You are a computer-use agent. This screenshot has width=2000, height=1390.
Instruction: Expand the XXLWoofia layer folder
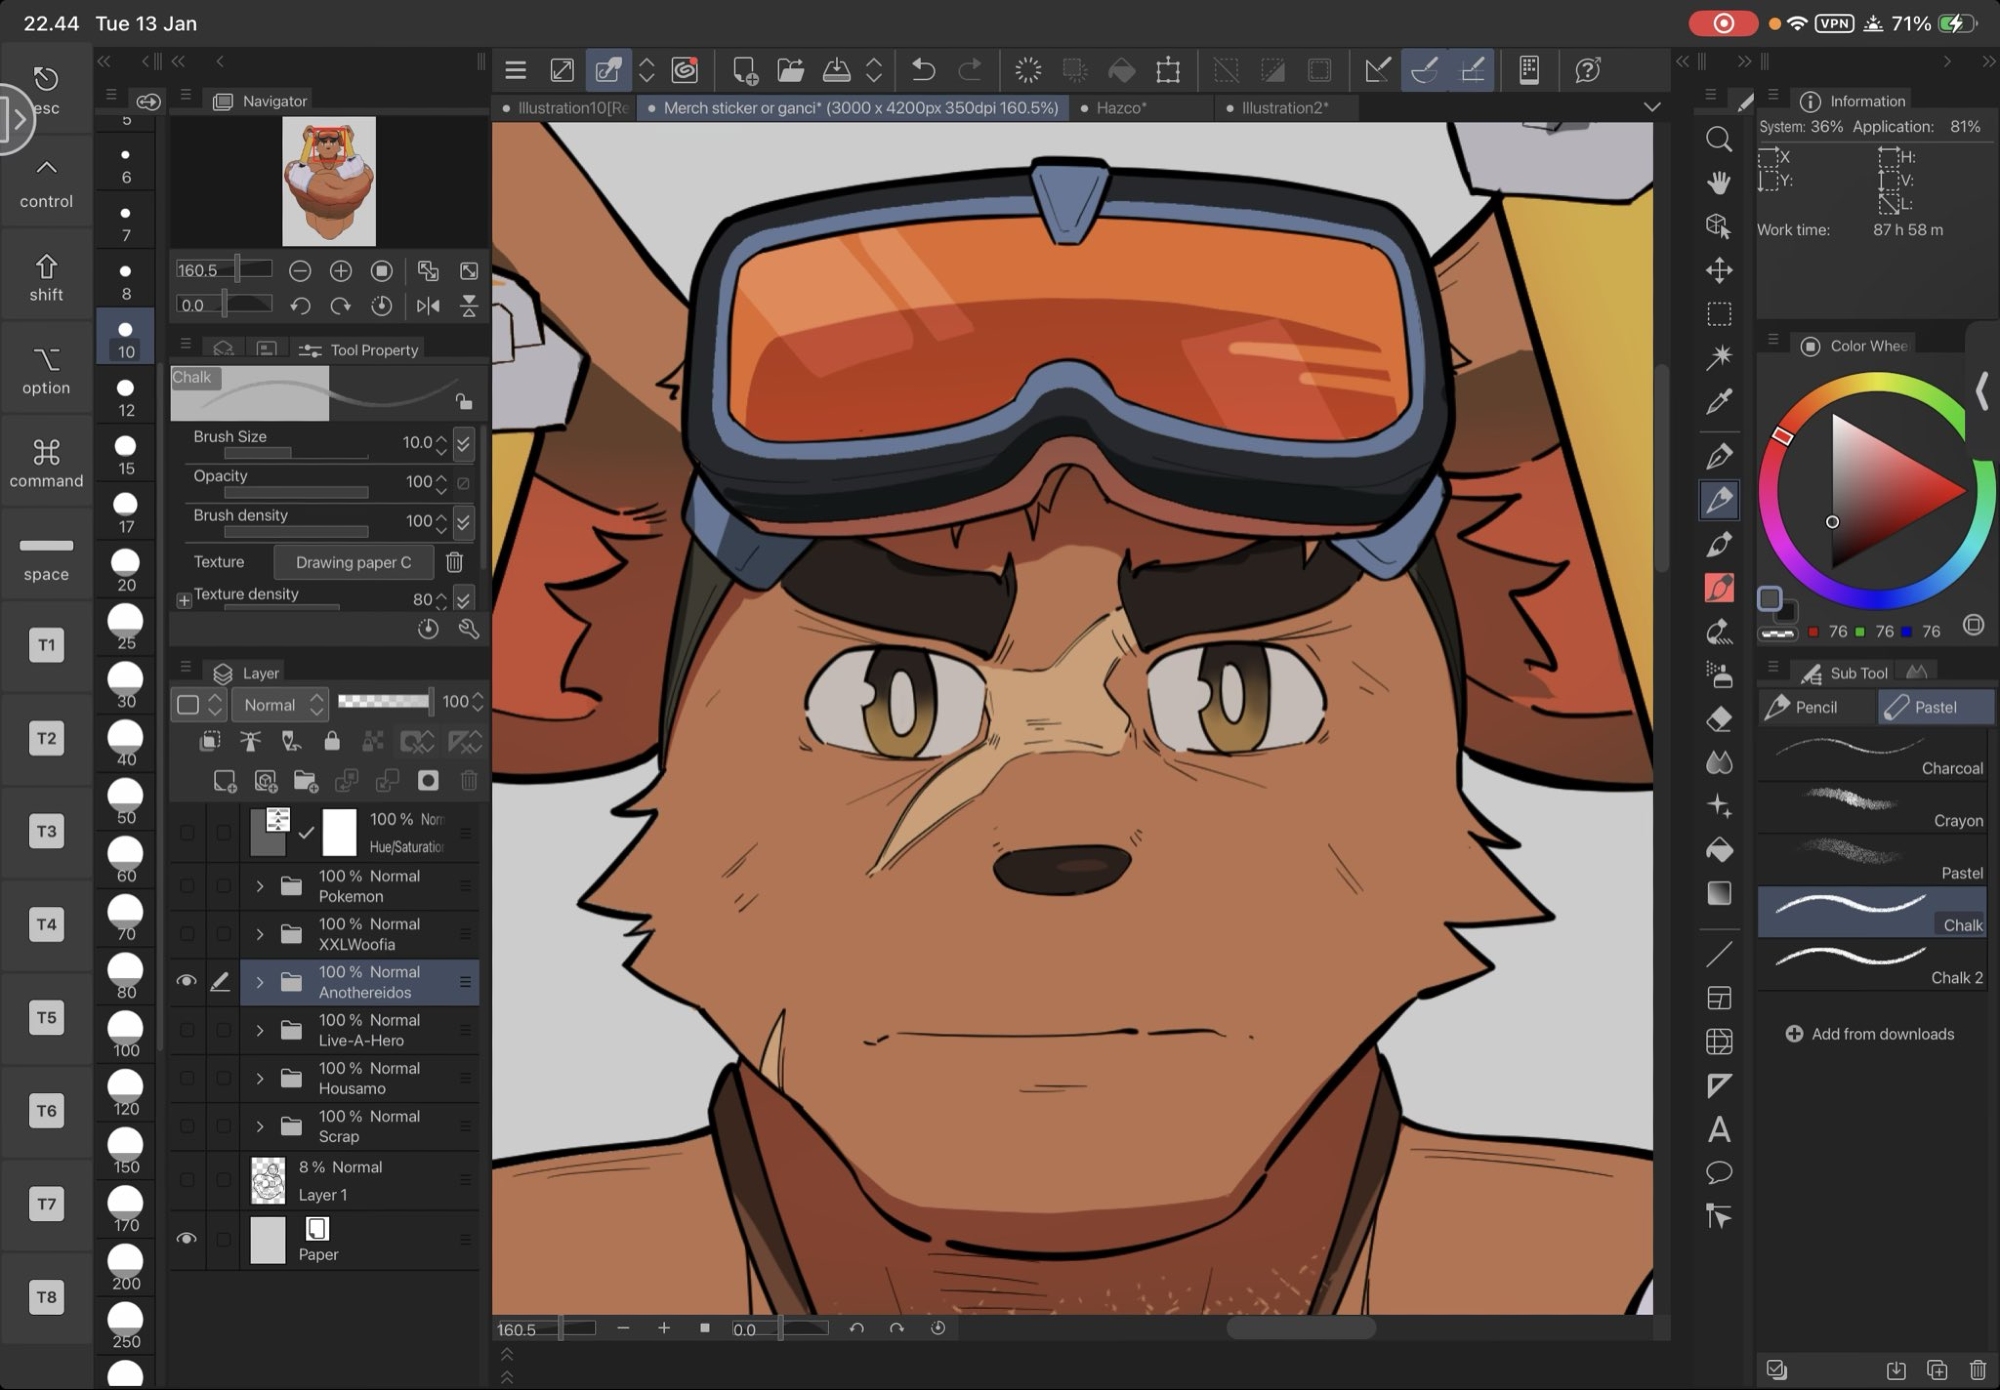click(x=260, y=934)
